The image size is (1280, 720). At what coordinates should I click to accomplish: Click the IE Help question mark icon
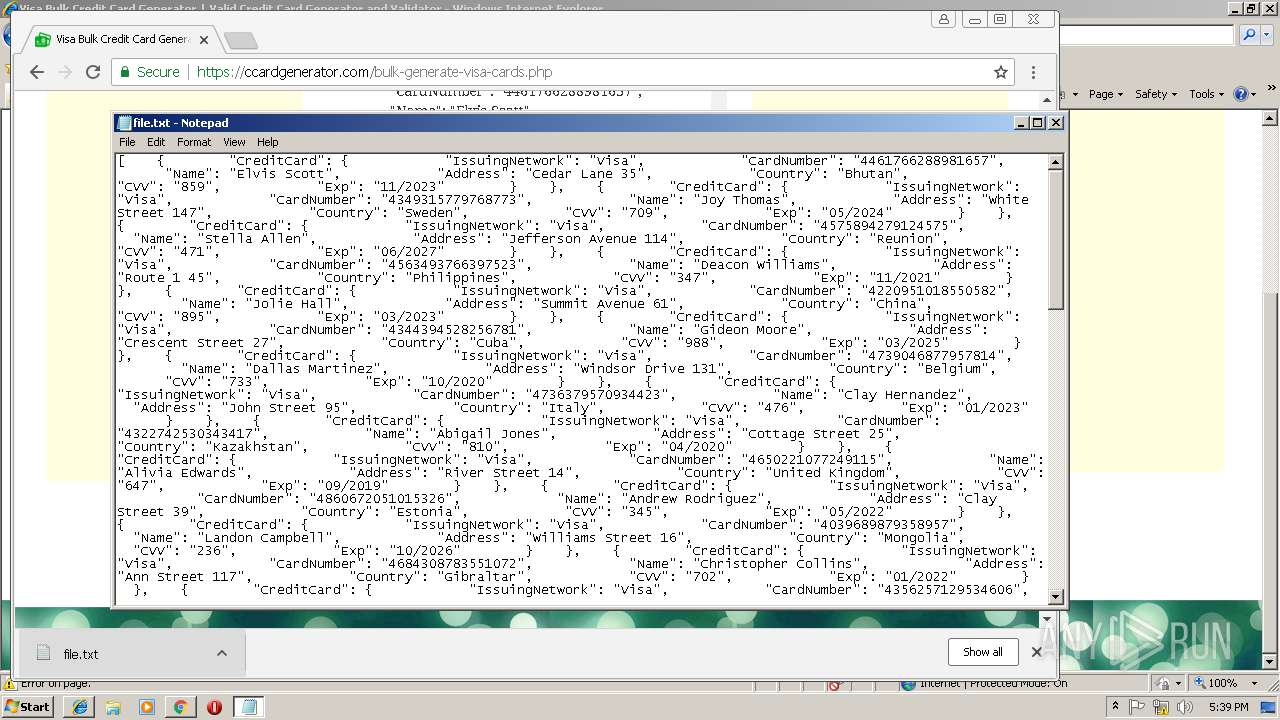(1241, 94)
